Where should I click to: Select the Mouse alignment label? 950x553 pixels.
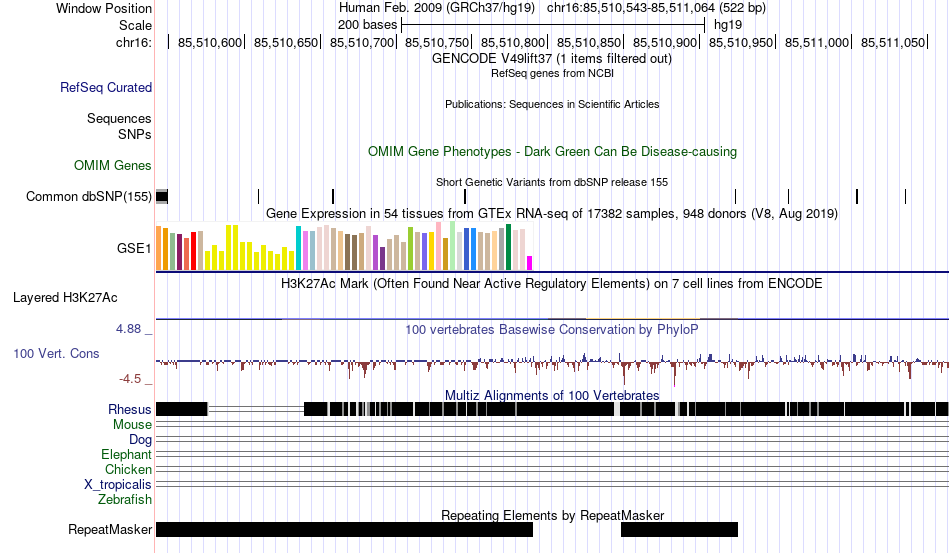pyautogui.click(x=132, y=425)
